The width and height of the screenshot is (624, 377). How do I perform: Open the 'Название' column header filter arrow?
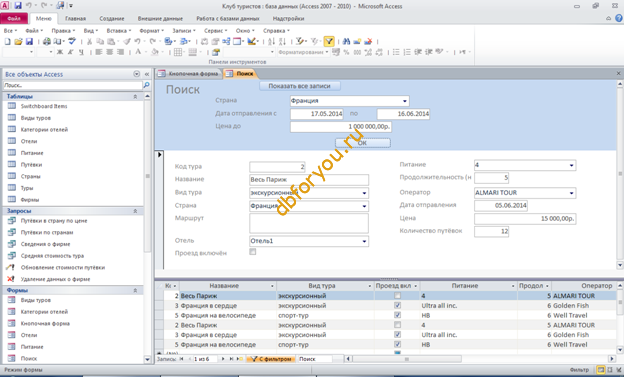(x=272, y=286)
